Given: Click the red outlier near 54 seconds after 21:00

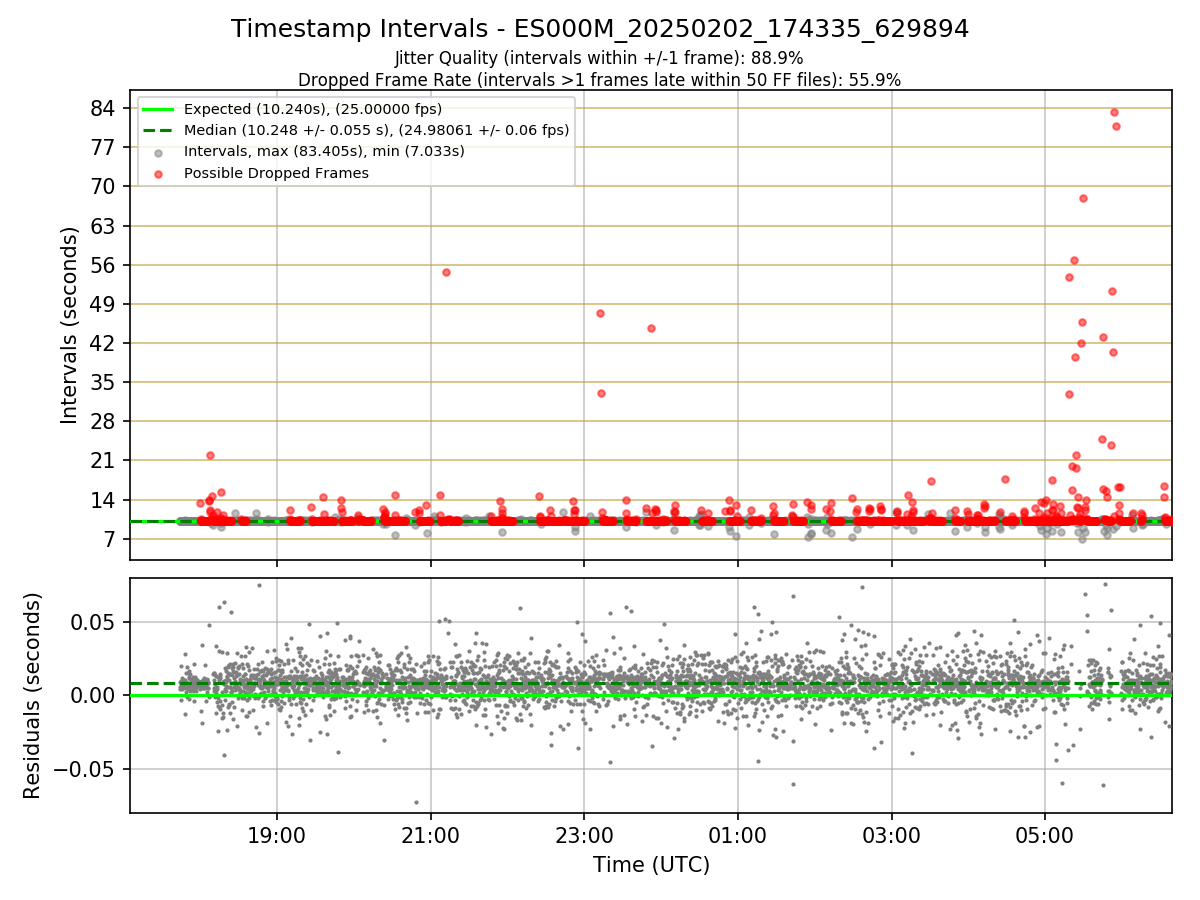Looking at the screenshot, I should tap(446, 272).
